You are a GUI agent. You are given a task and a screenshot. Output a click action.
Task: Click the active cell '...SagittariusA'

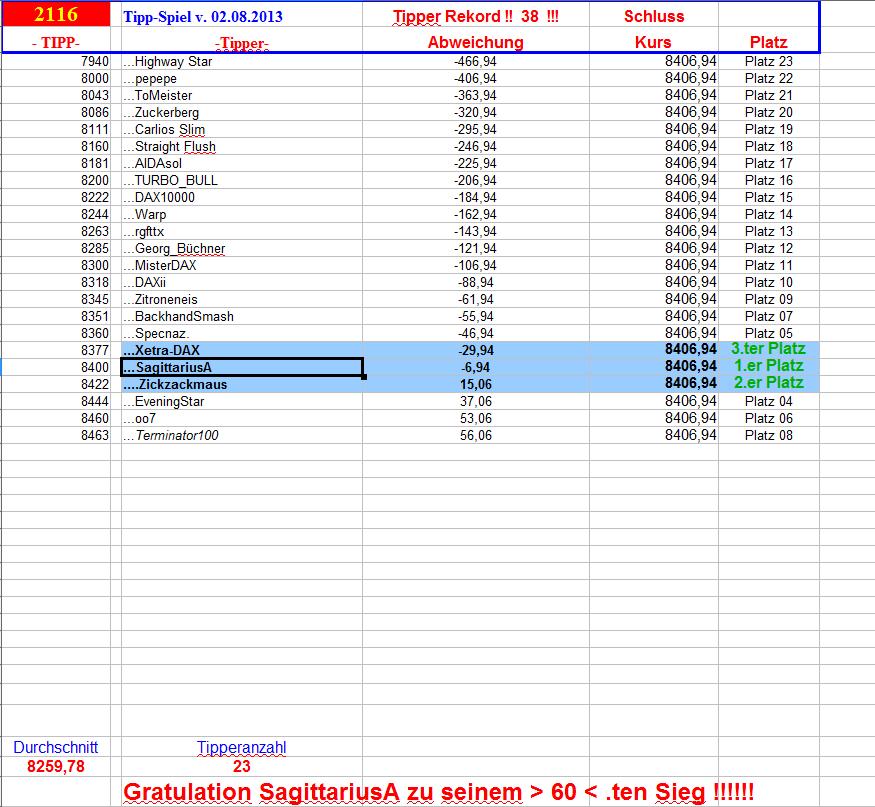[242, 367]
